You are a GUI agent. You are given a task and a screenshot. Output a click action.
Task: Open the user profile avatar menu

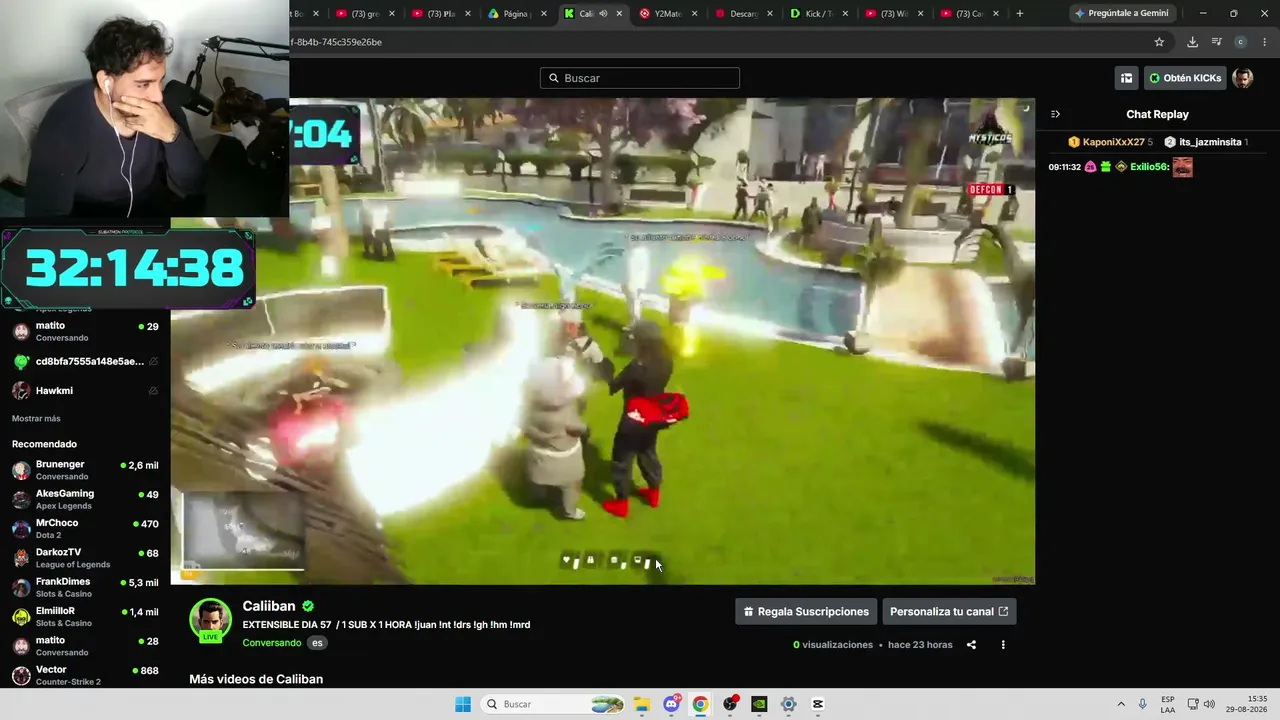click(1242, 78)
